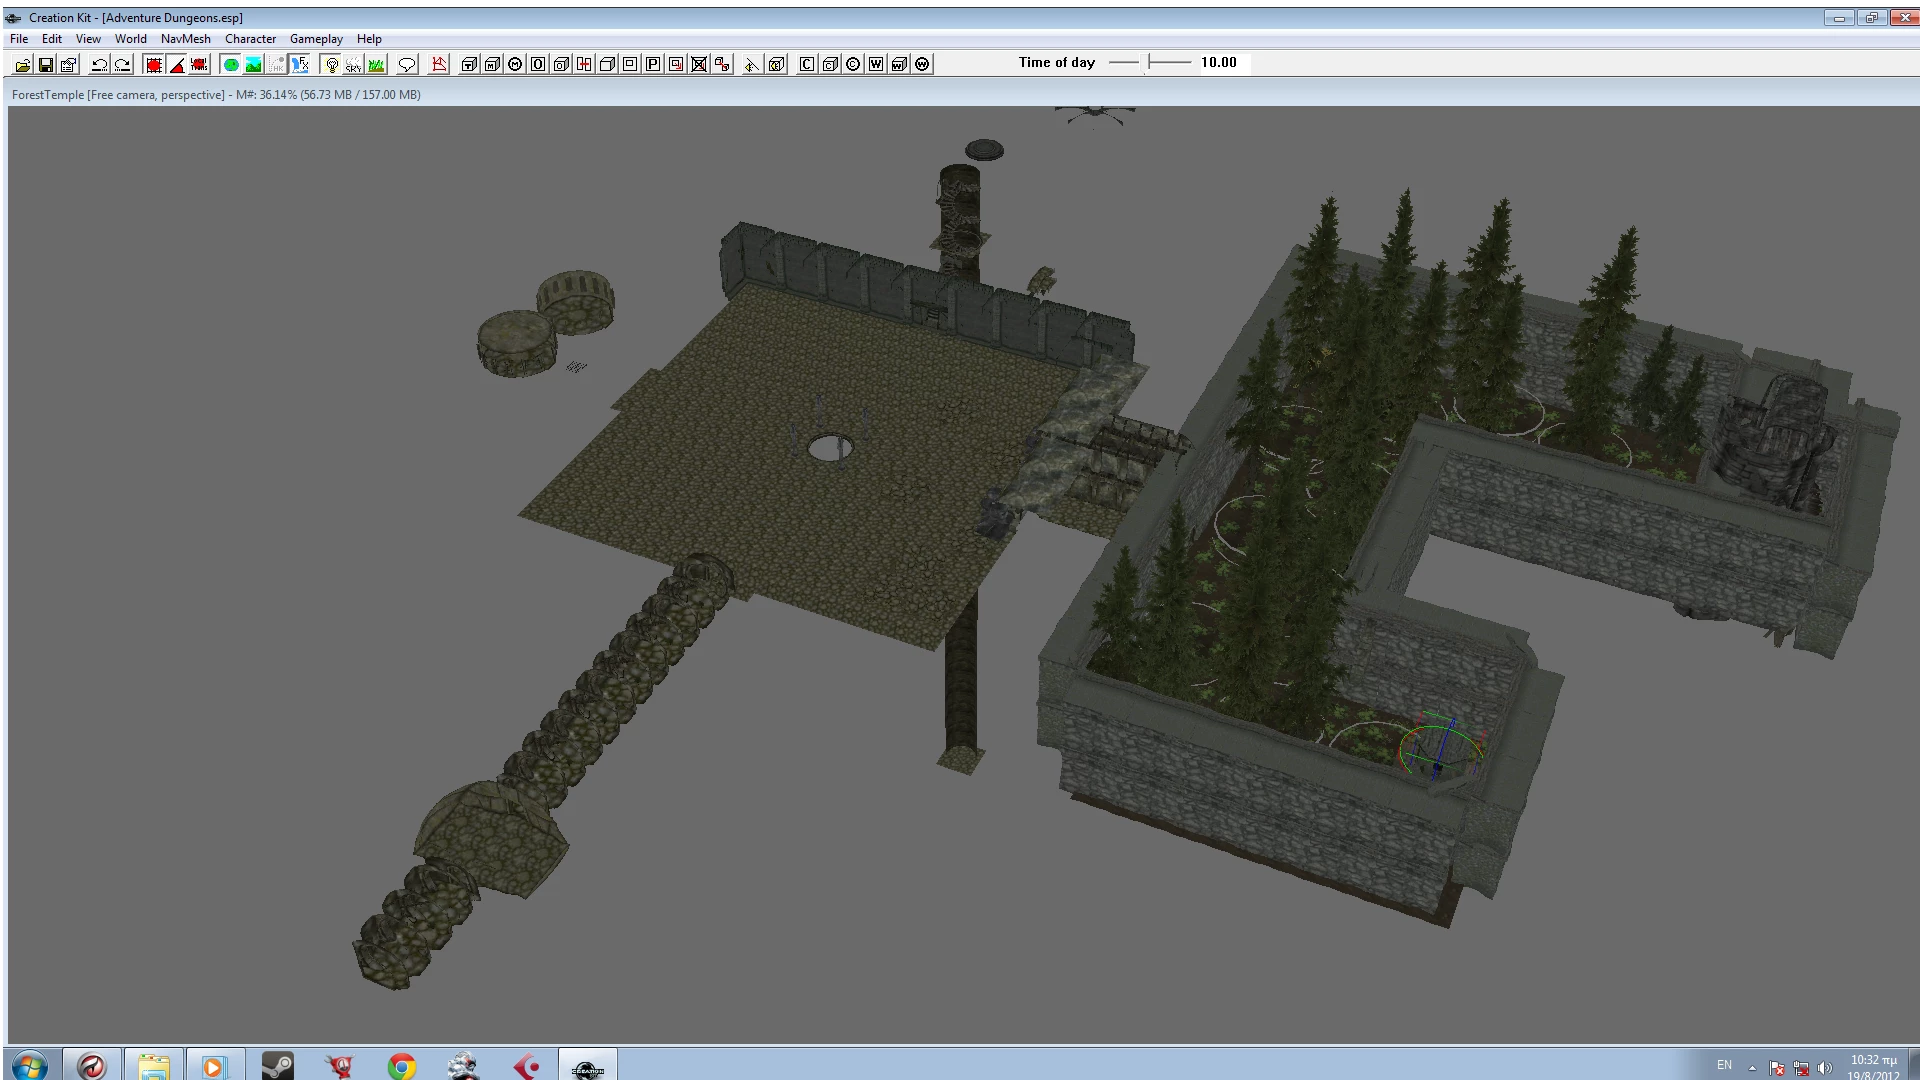This screenshot has width=1920, height=1080.
Task: Click the time of day value 10.00
Action: 1219,62
